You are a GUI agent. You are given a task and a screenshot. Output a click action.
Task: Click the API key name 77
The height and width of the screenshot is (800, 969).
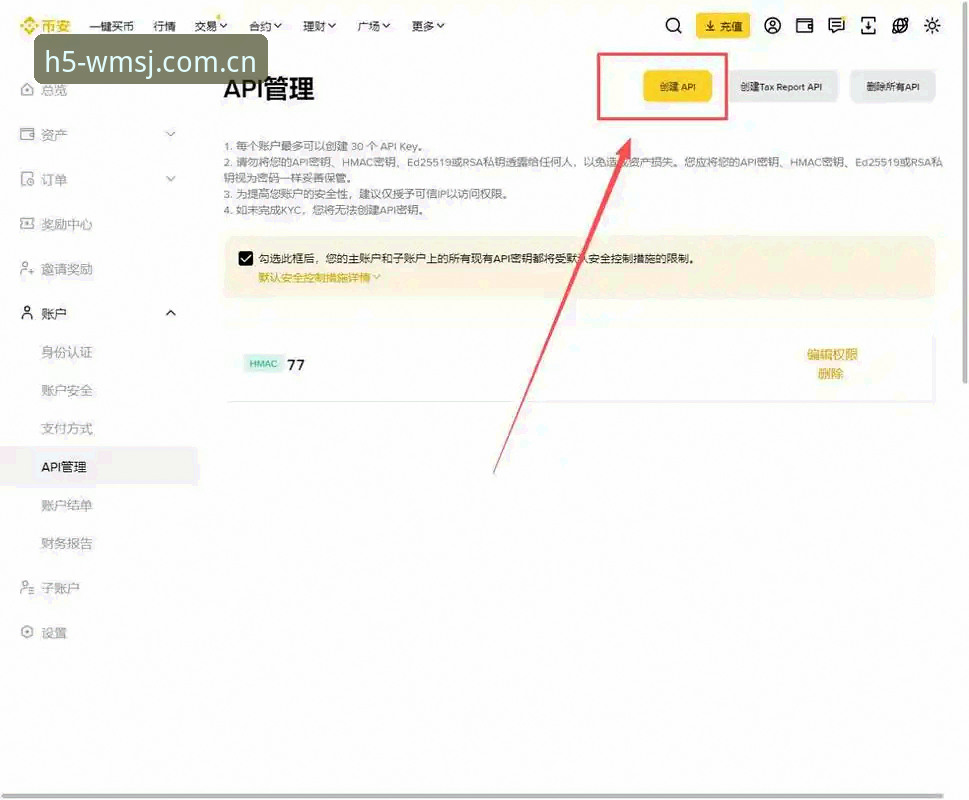(296, 364)
